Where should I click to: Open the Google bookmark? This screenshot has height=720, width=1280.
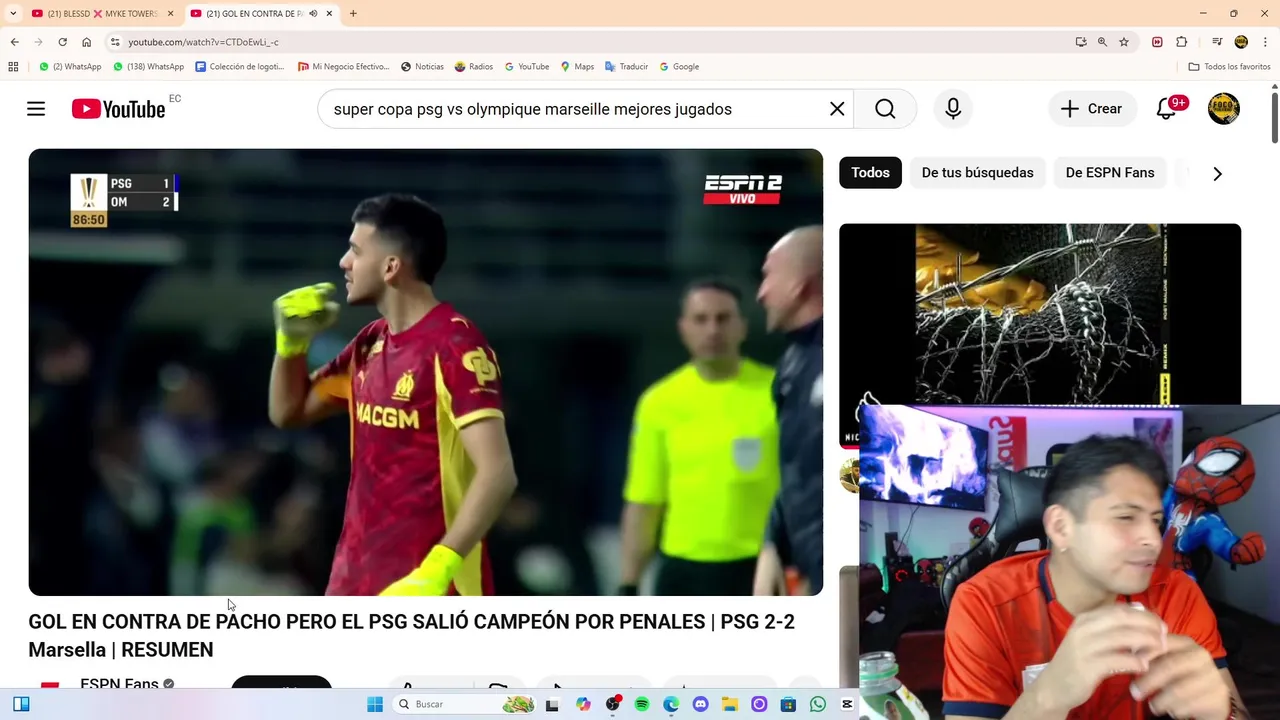679,67
